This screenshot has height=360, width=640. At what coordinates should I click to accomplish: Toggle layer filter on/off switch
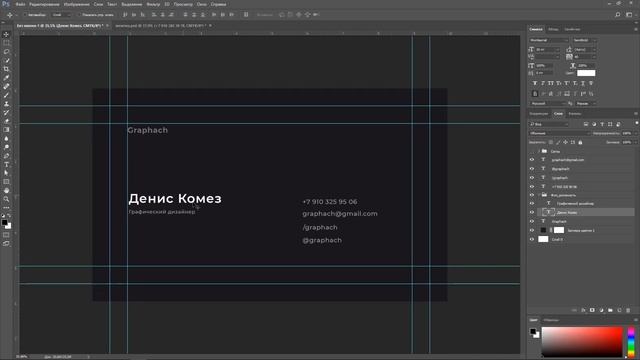(637, 124)
